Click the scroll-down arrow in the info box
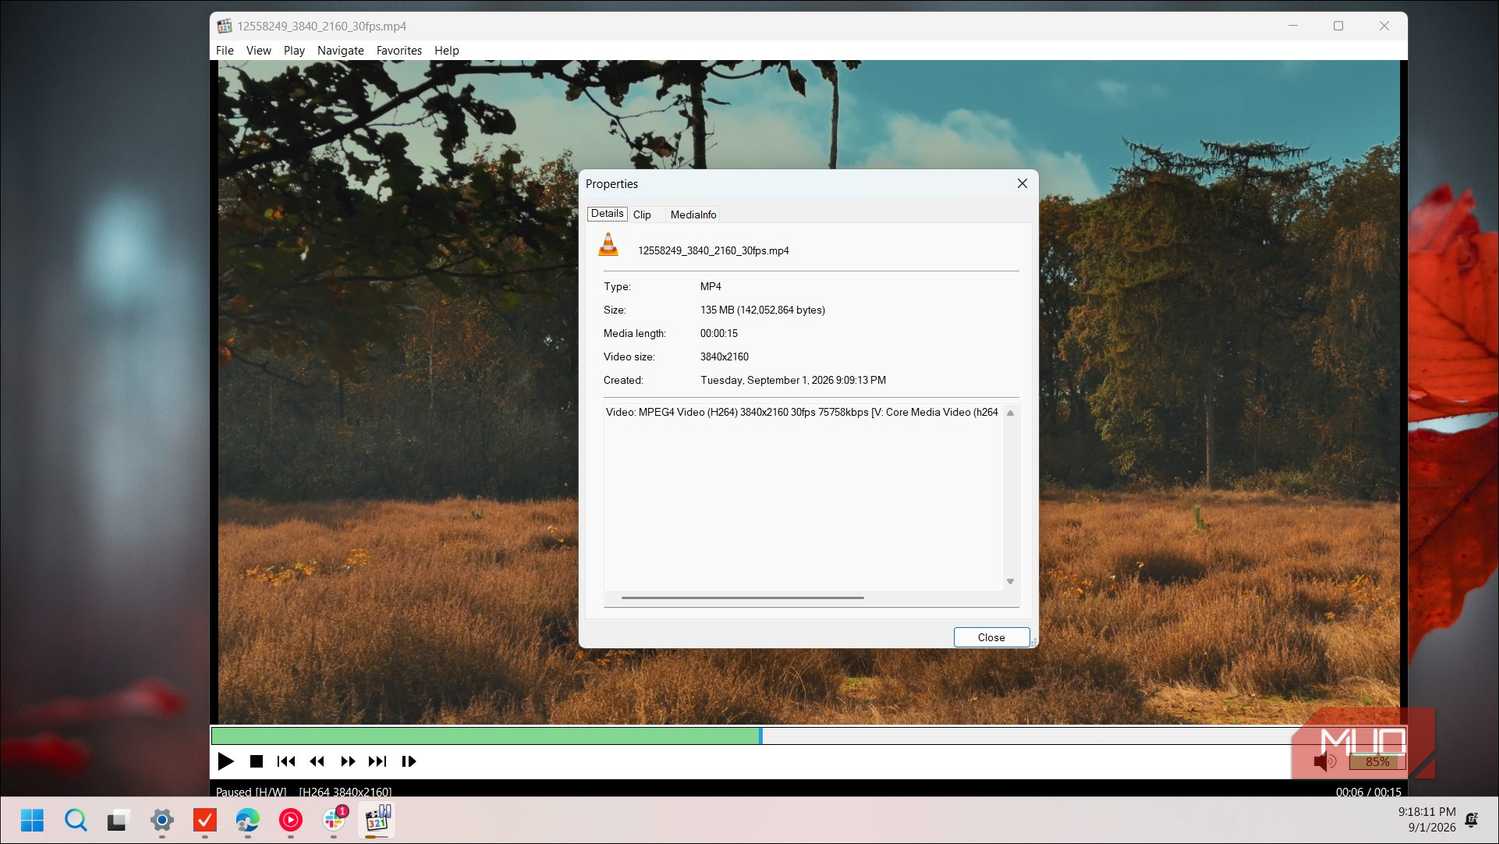Image resolution: width=1499 pixels, height=844 pixels. click(x=1010, y=582)
